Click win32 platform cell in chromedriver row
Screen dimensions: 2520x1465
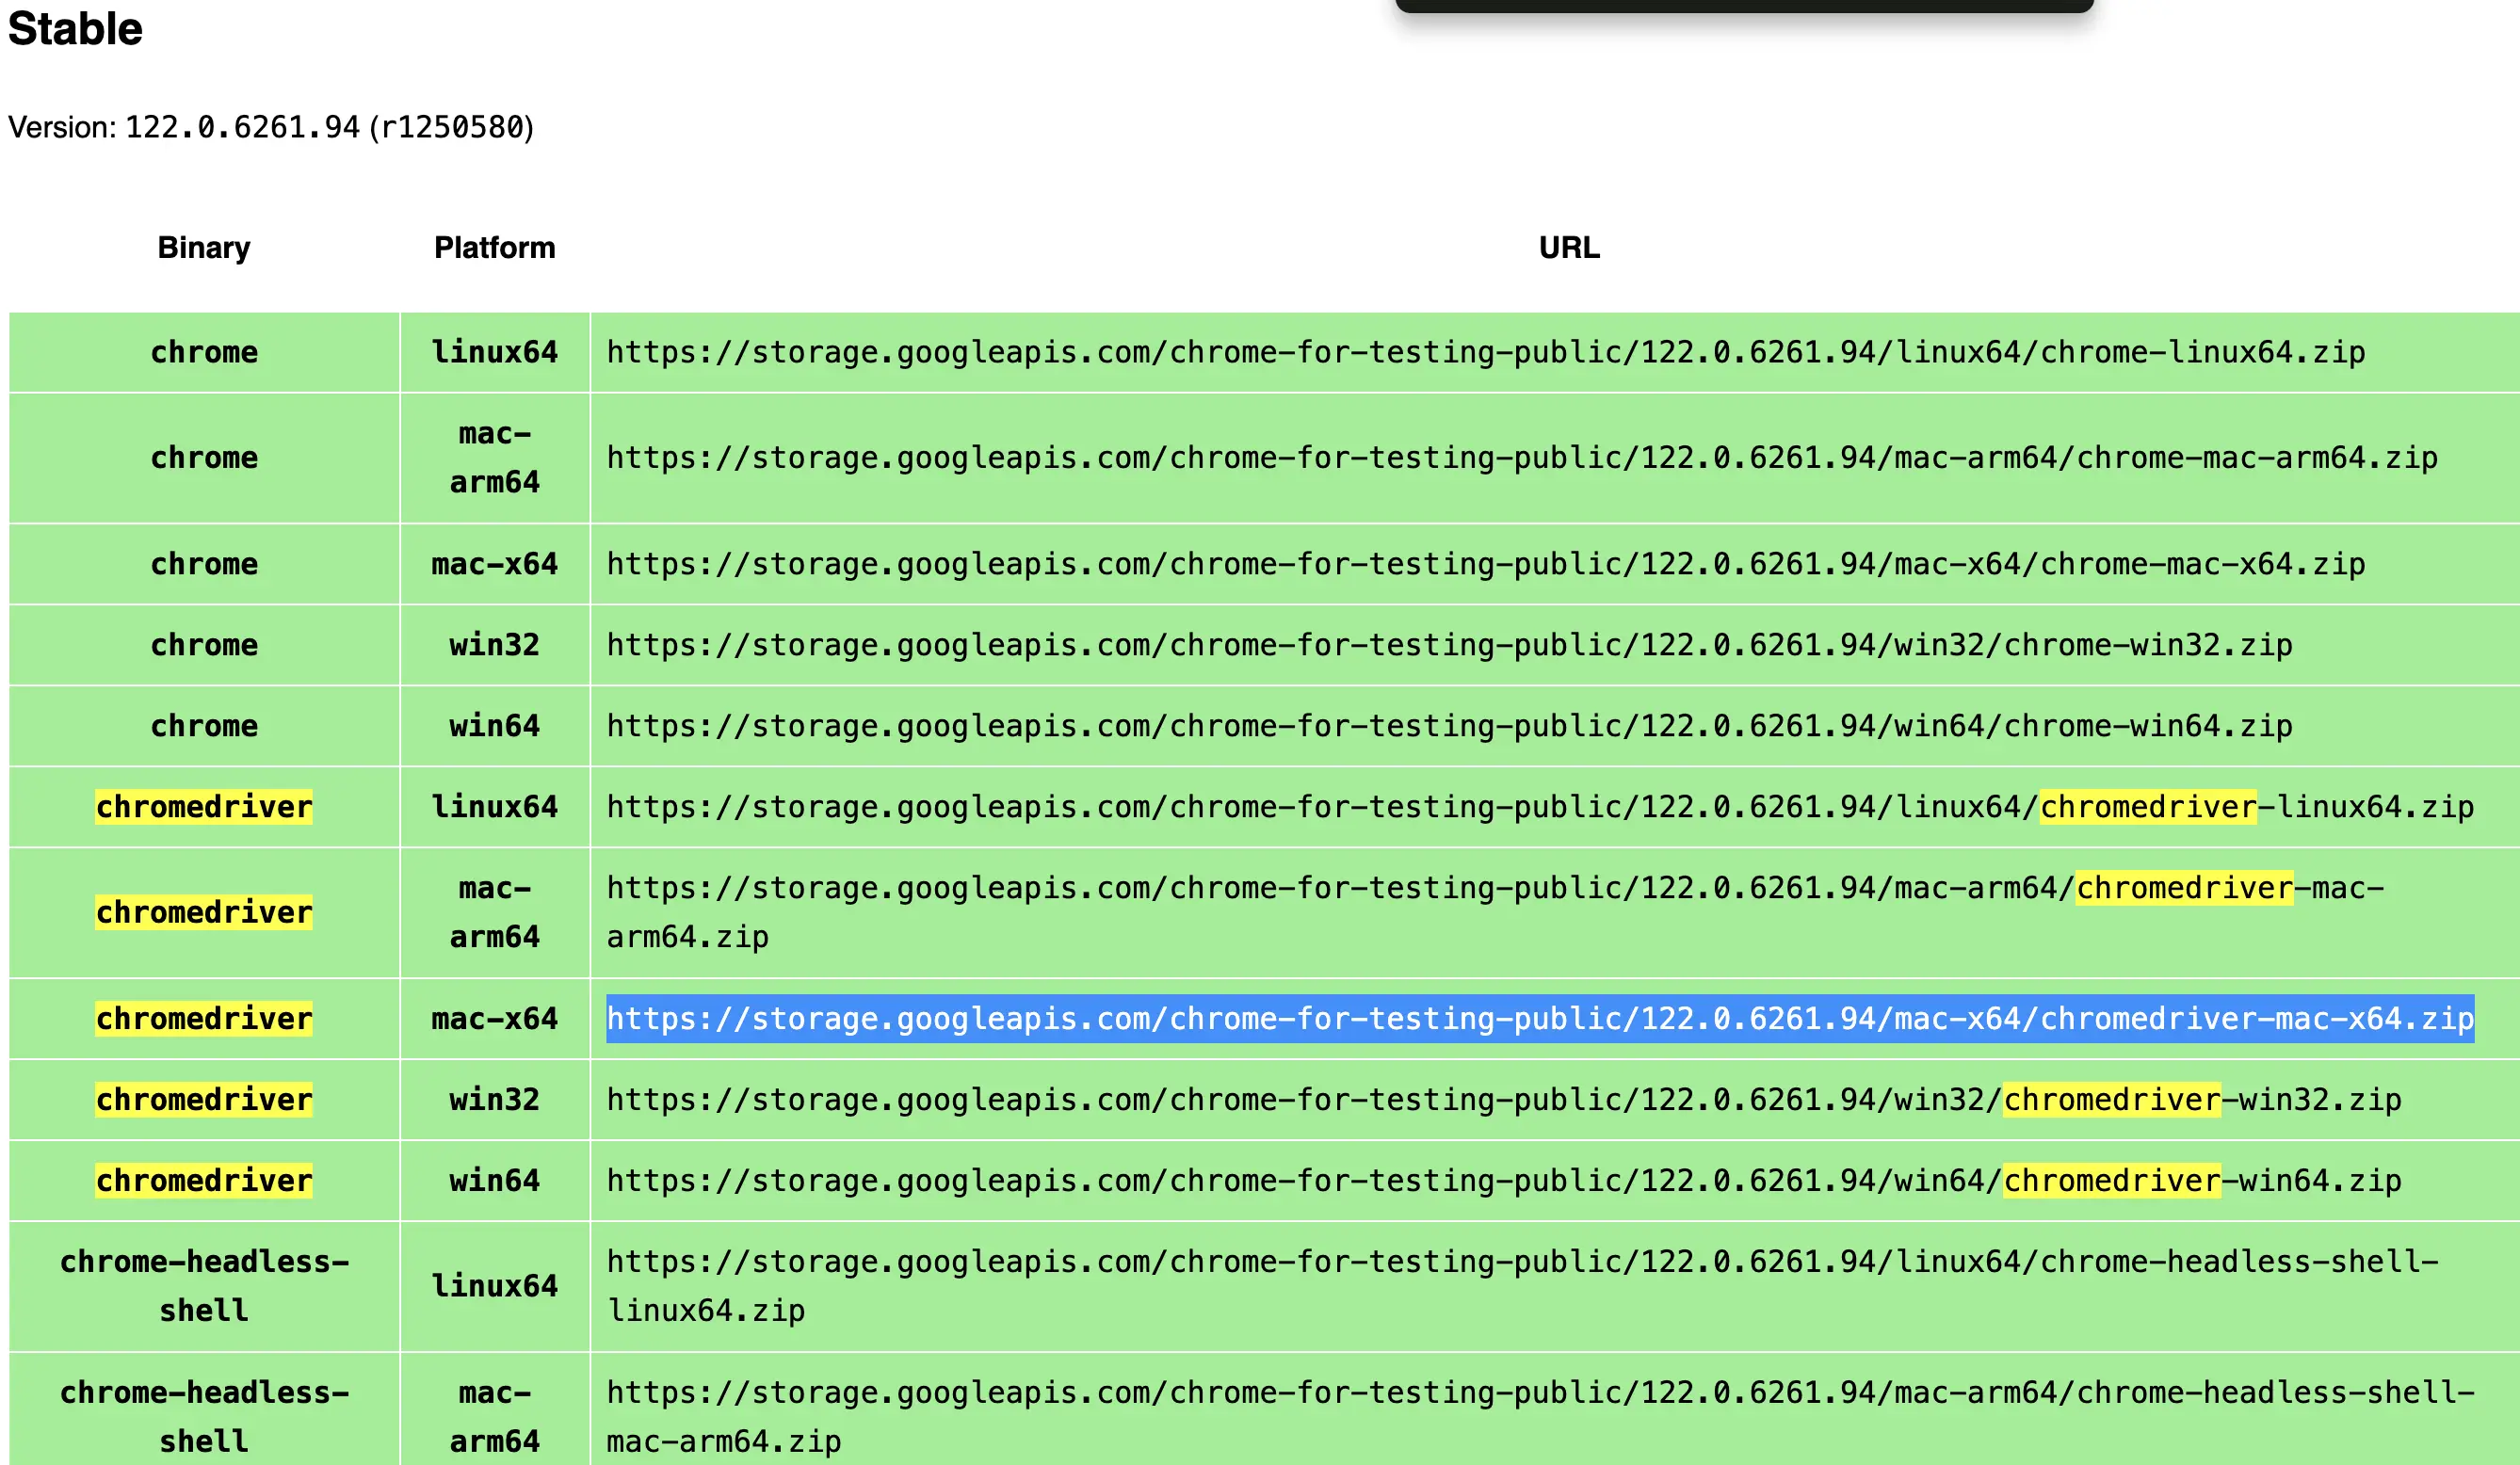[495, 1100]
